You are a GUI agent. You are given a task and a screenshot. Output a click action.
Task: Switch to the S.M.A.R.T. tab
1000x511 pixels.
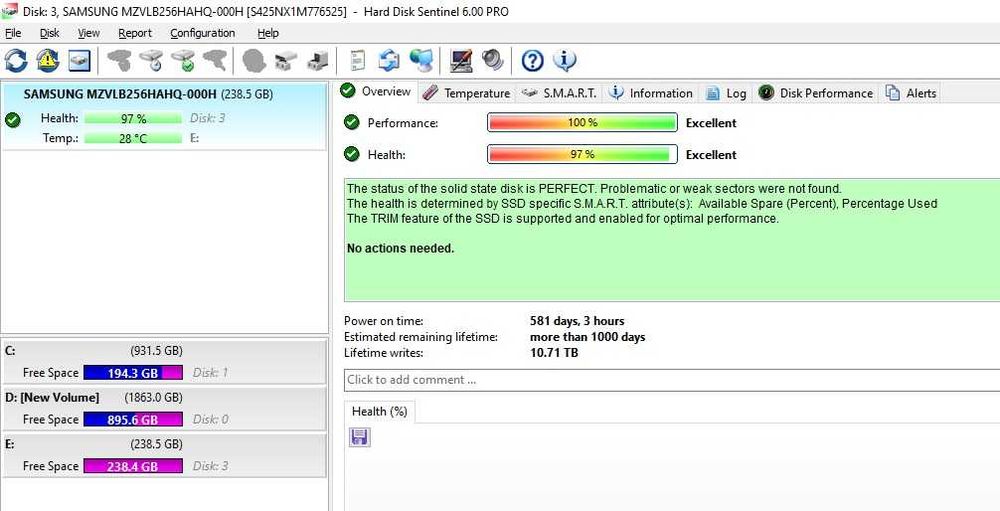[559, 93]
